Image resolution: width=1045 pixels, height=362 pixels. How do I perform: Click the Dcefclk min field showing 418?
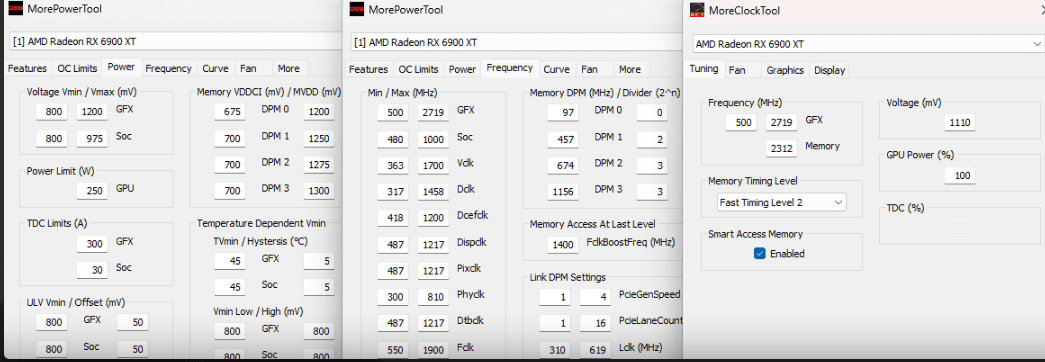(393, 218)
